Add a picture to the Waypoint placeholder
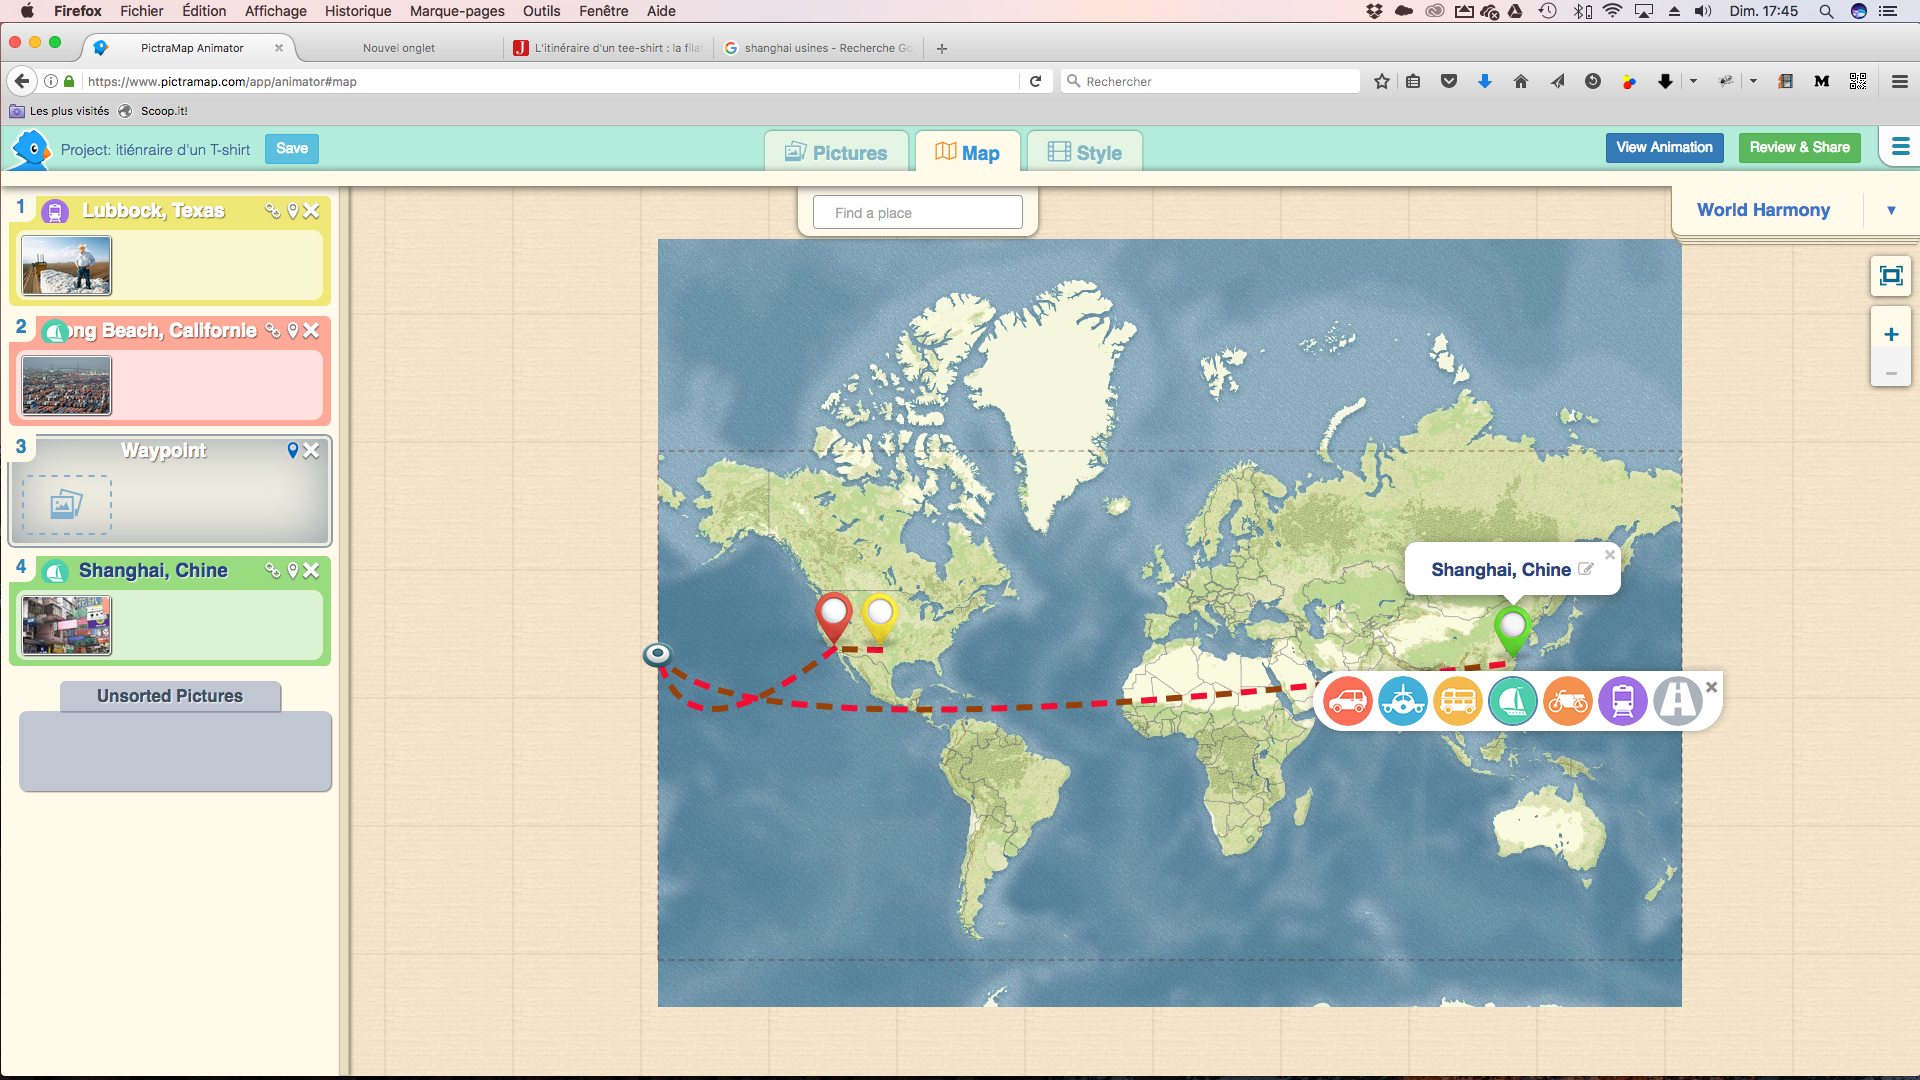The width and height of the screenshot is (1920, 1080). point(67,505)
